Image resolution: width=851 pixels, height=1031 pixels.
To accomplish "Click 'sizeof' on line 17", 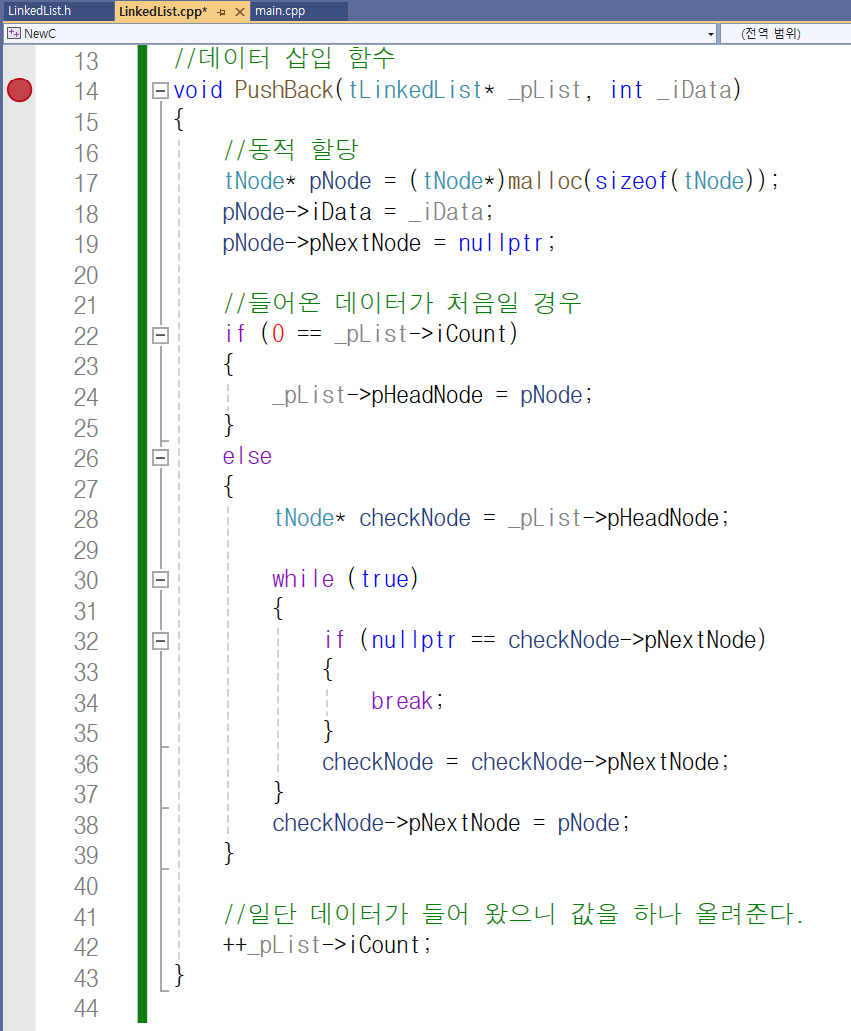I will 631,181.
